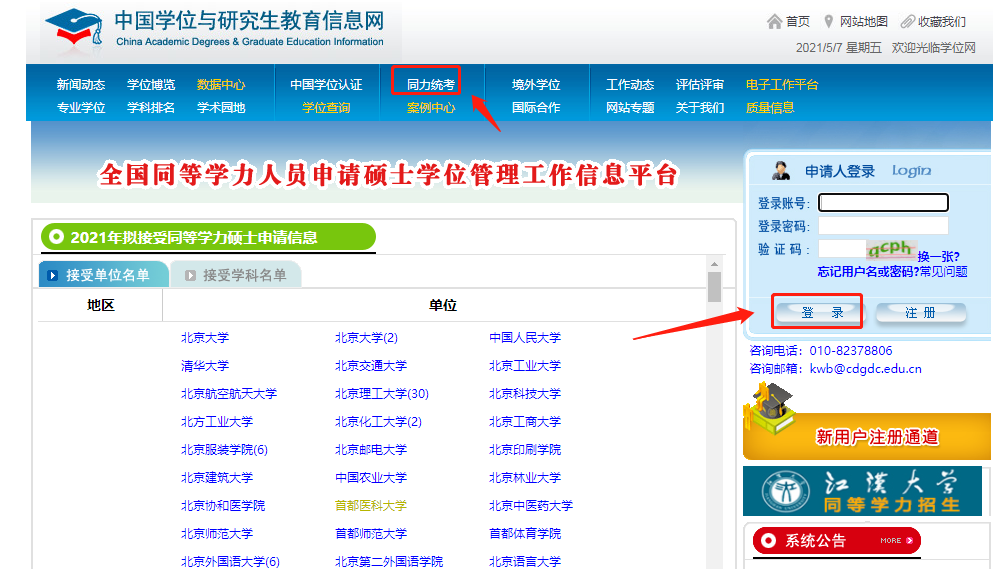Click 首页 link at top right
Viewport: 993px width, 569px height.
[x=797, y=22]
